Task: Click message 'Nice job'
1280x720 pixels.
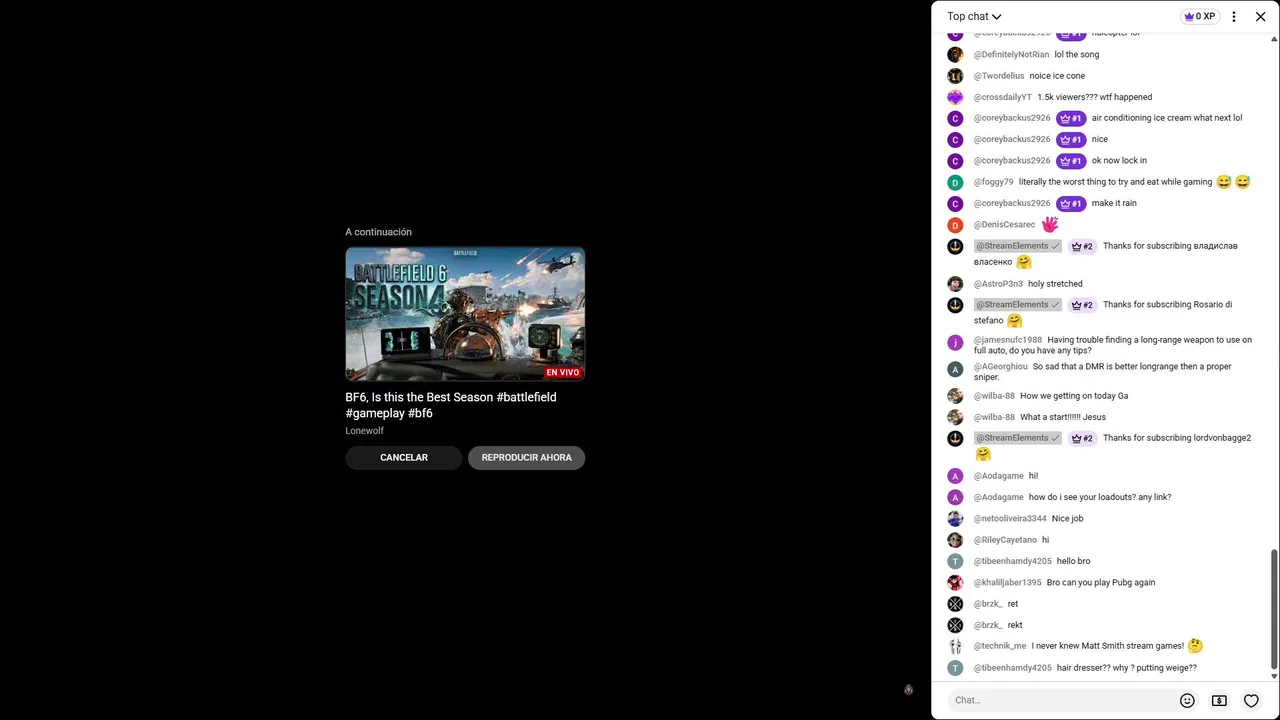Action: [x=1068, y=519]
